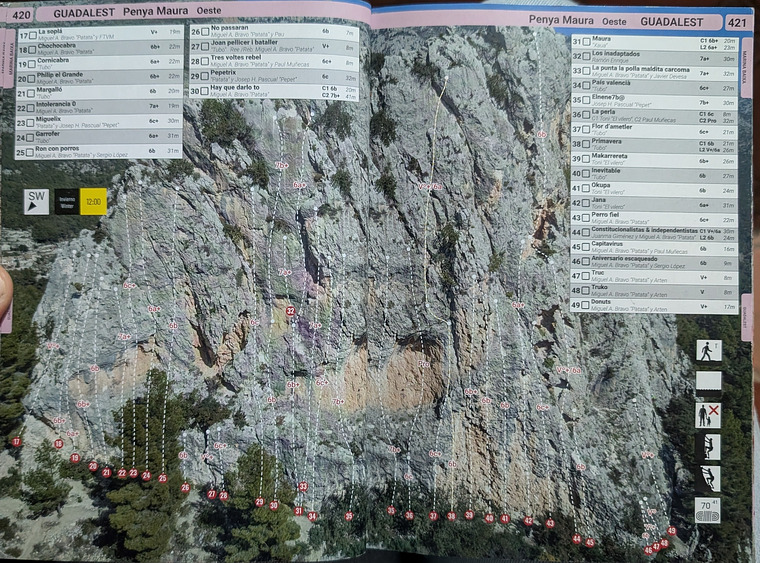Click the red route 32 marker on the cliff

[x=290, y=311]
